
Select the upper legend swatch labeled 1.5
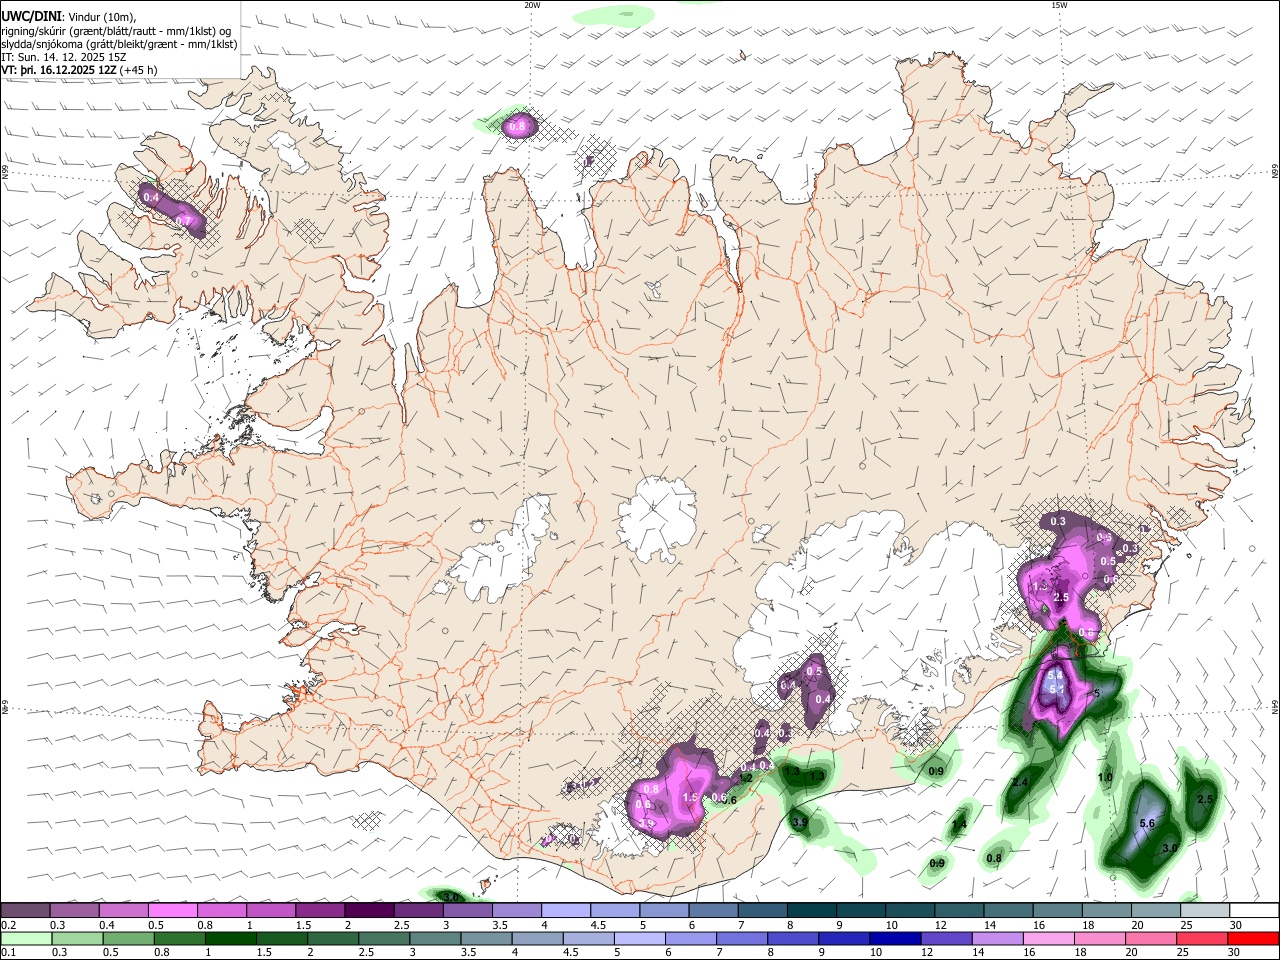pos(319,911)
